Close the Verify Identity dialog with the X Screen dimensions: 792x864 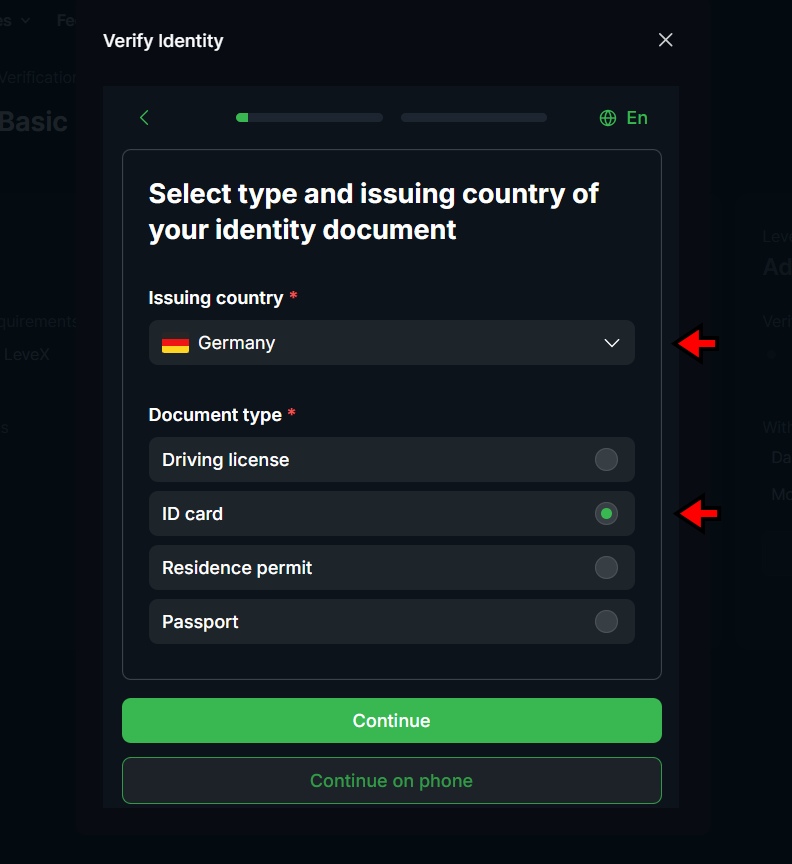tap(665, 40)
